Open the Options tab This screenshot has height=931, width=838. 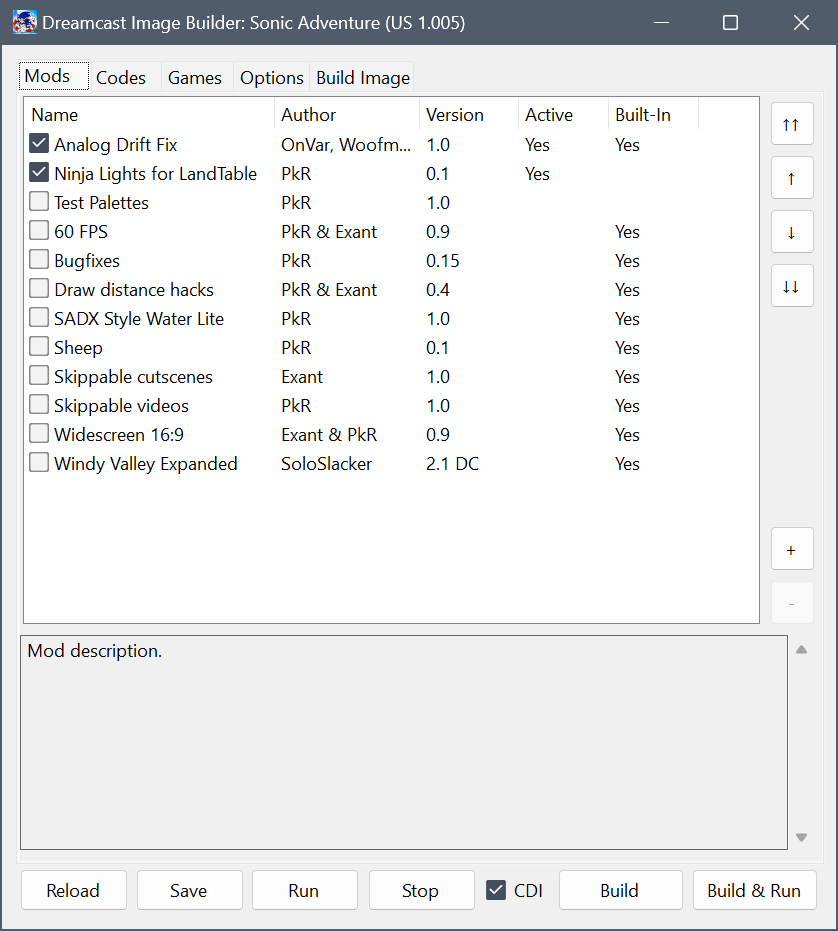271,78
